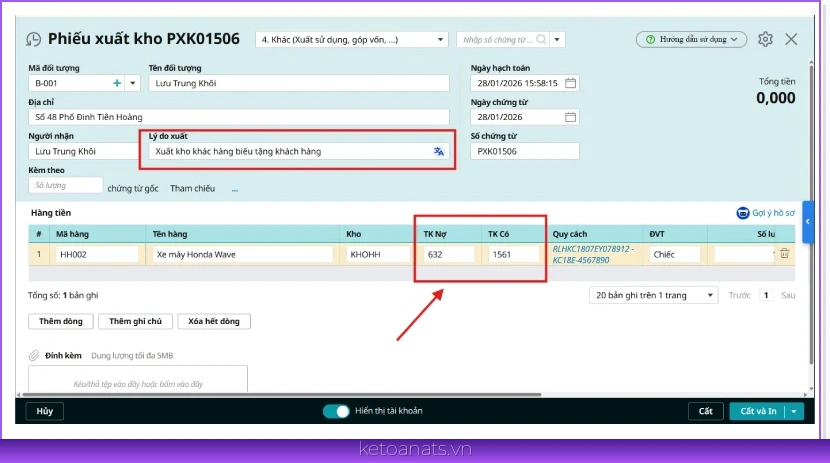Go to Trước page
This screenshot has width=830, height=463.
pyautogui.click(x=739, y=295)
